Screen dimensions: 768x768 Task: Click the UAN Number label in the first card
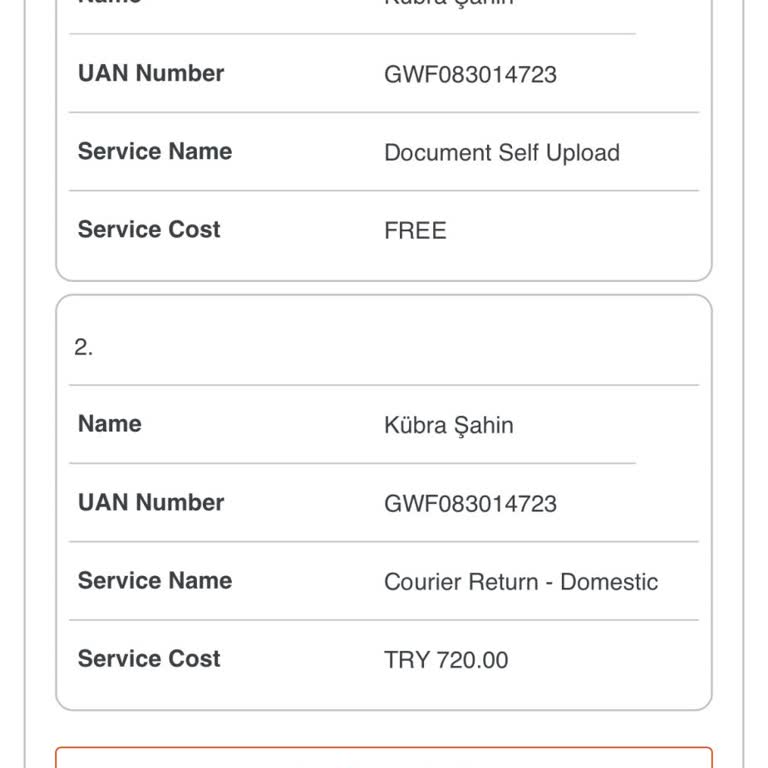tap(151, 73)
